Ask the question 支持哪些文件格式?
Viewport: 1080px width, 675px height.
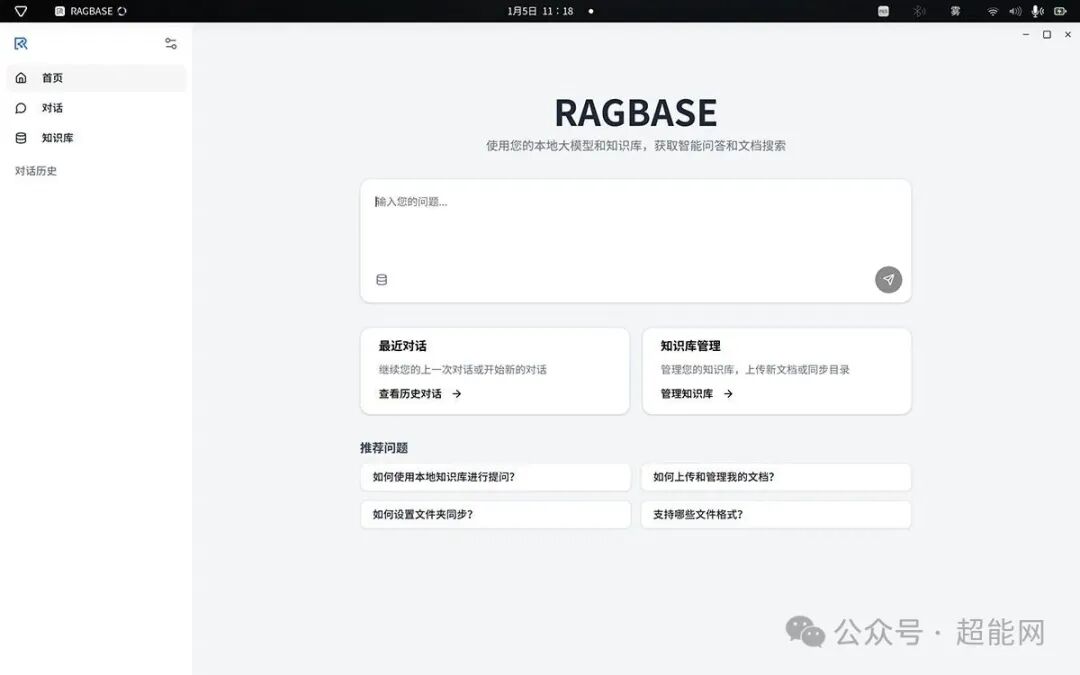(777, 514)
